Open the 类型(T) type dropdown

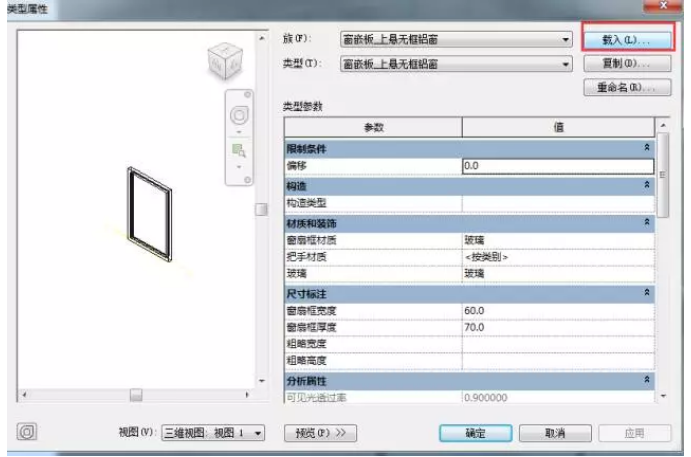[456, 64]
